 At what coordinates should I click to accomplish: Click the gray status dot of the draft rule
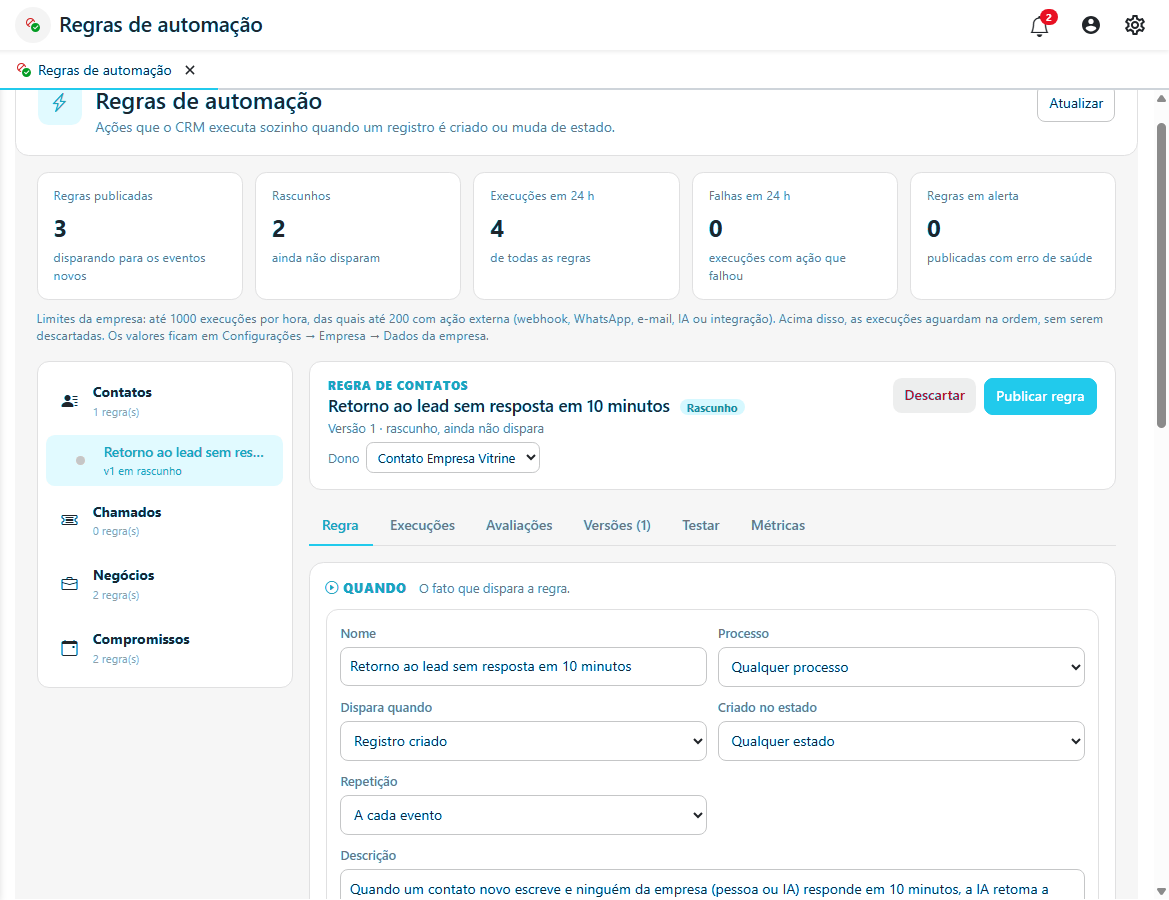81,461
